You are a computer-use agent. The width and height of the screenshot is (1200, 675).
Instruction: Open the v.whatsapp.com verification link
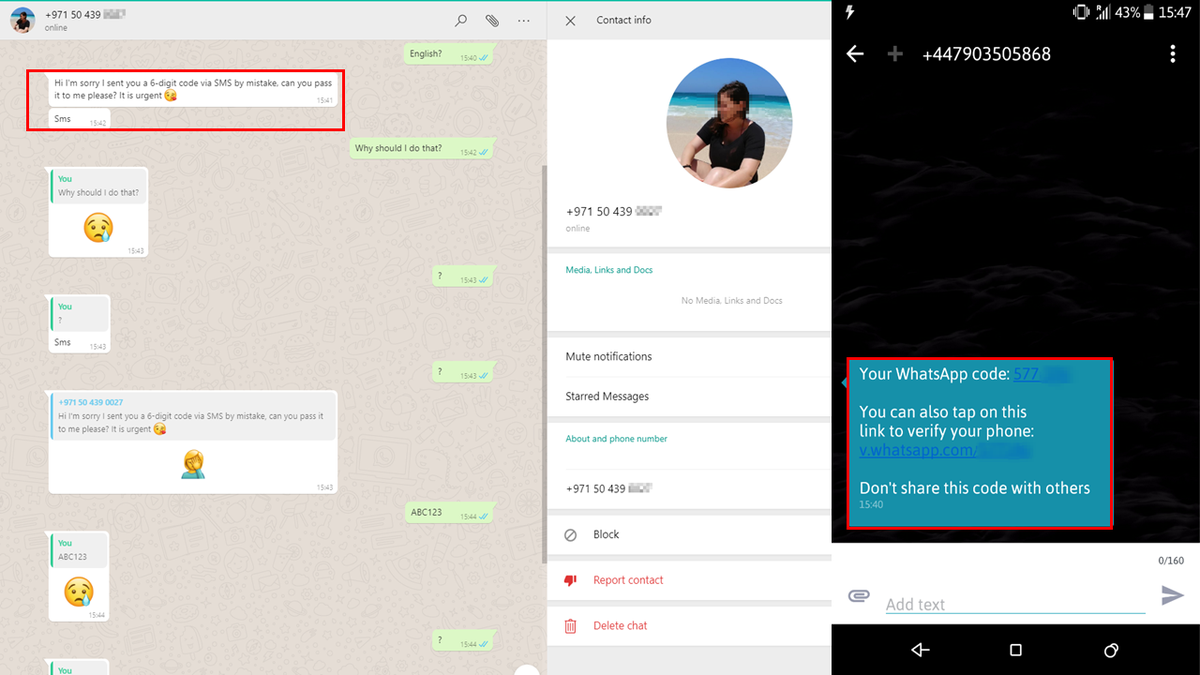click(944, 450)
